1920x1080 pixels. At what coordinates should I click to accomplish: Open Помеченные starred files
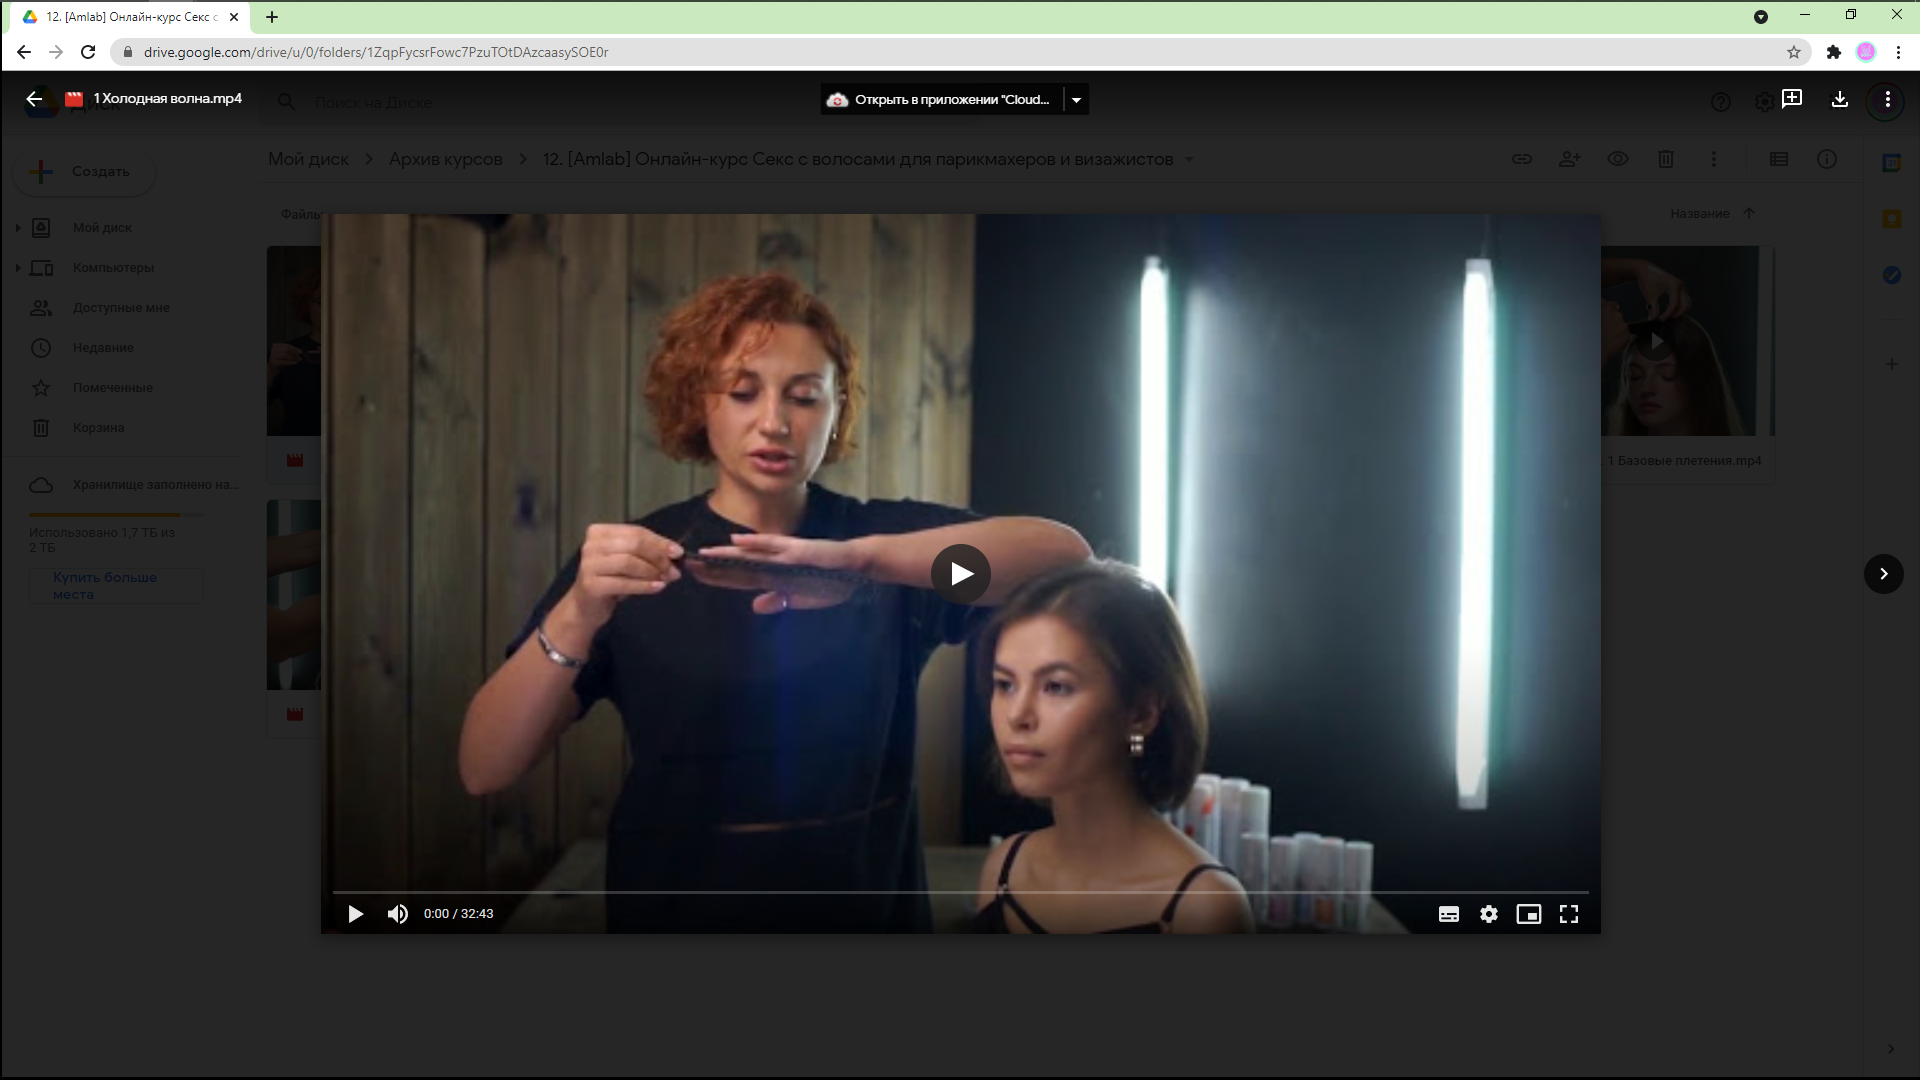click(112, 388)
